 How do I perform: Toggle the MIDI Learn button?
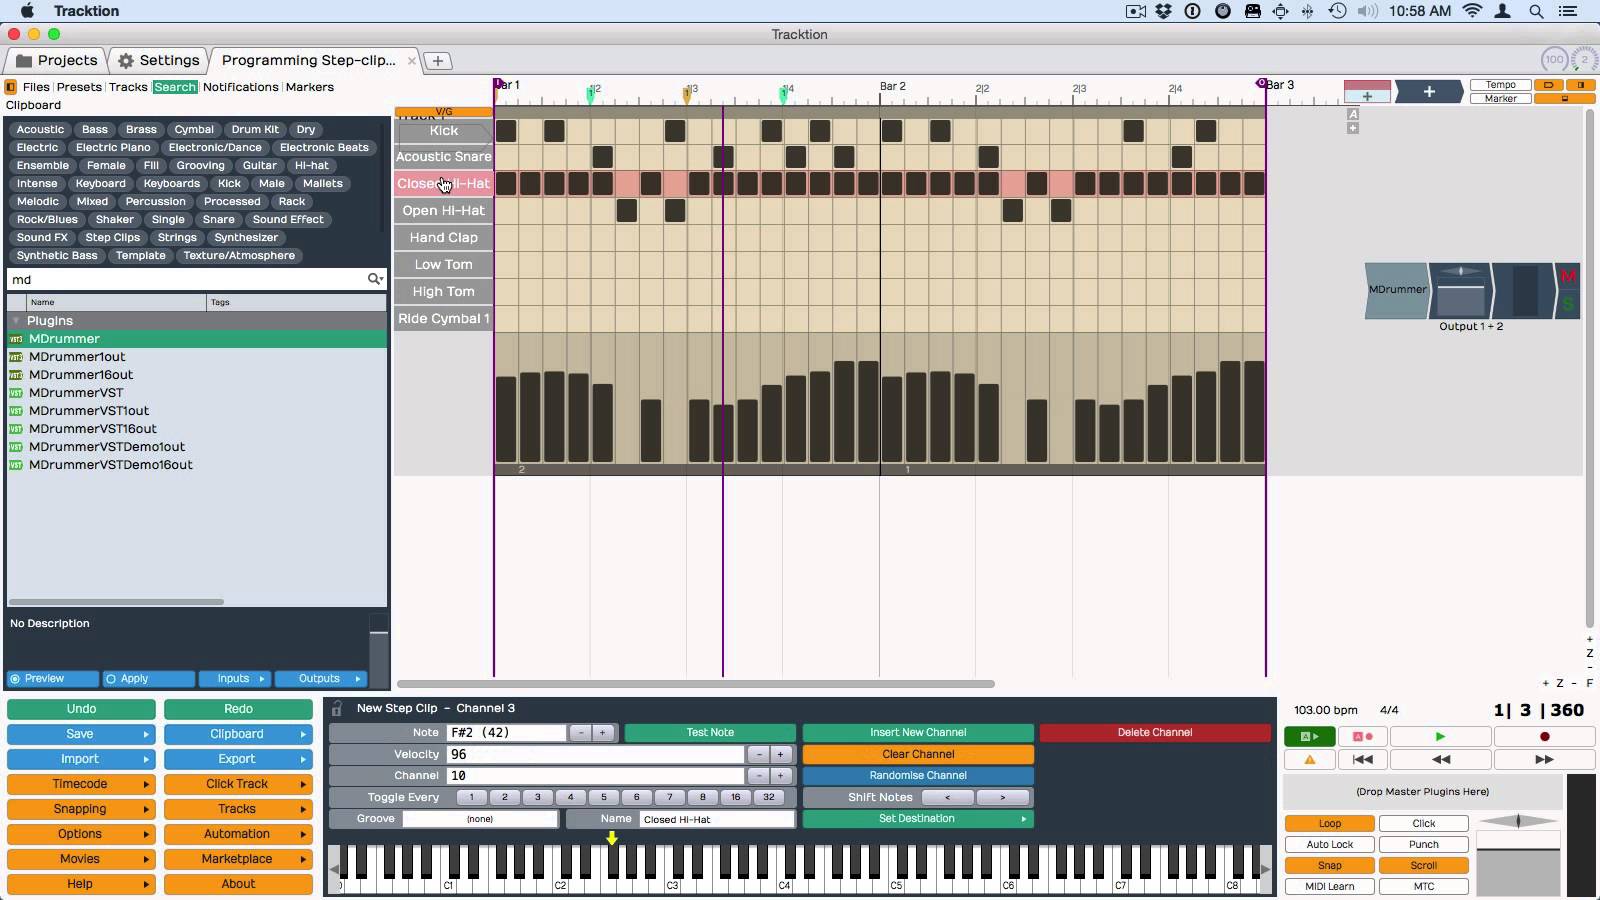(1330, 886)
